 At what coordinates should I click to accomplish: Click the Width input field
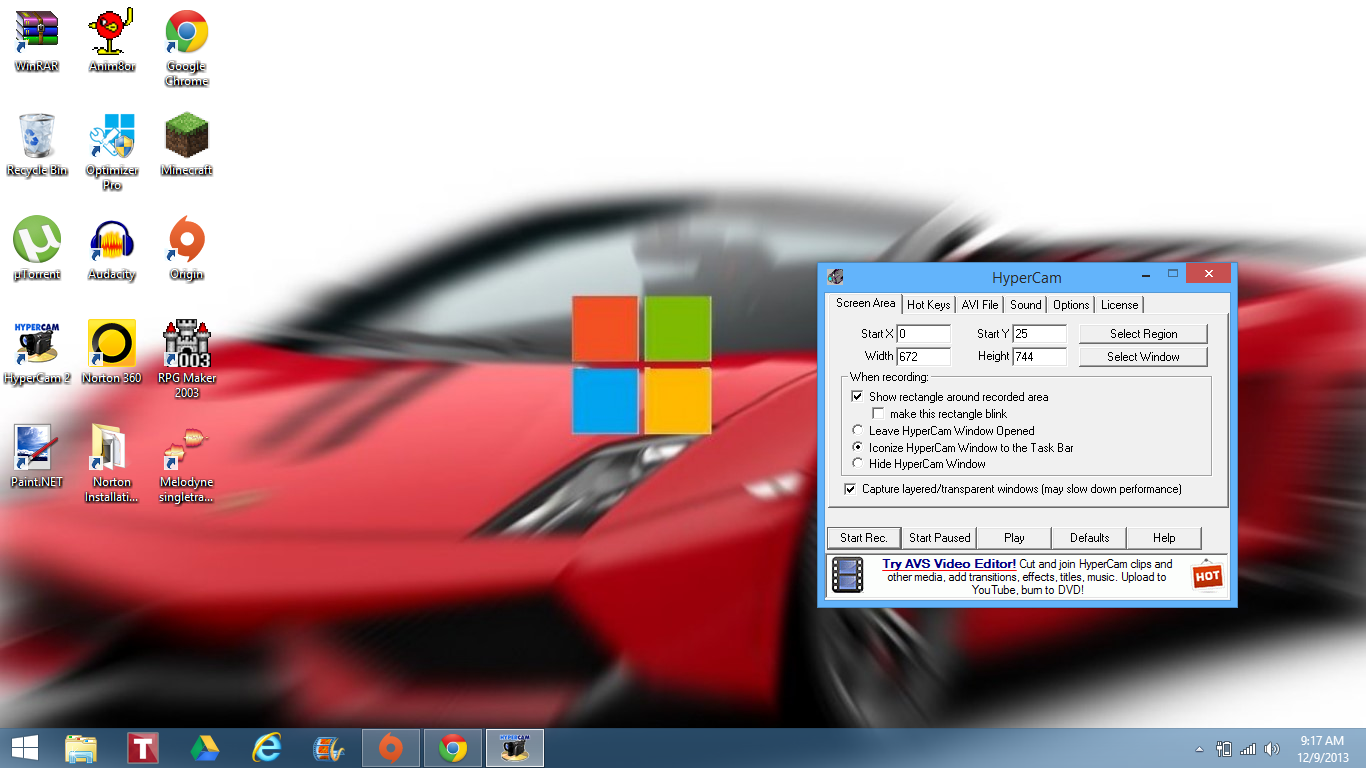coord(923,357)
